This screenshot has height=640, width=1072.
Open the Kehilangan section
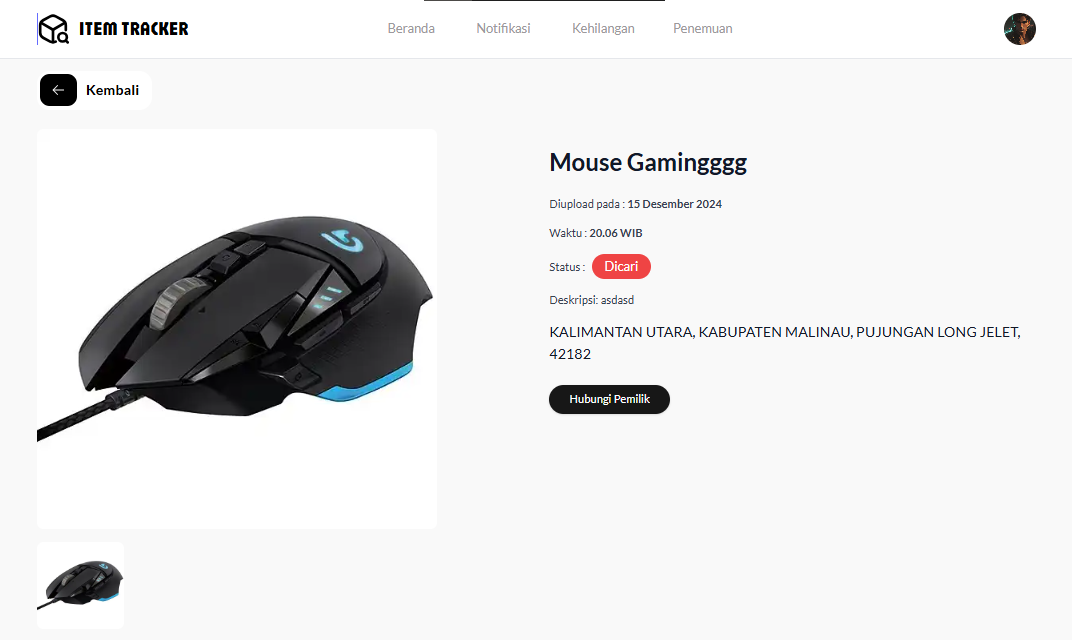click(603, 28)
